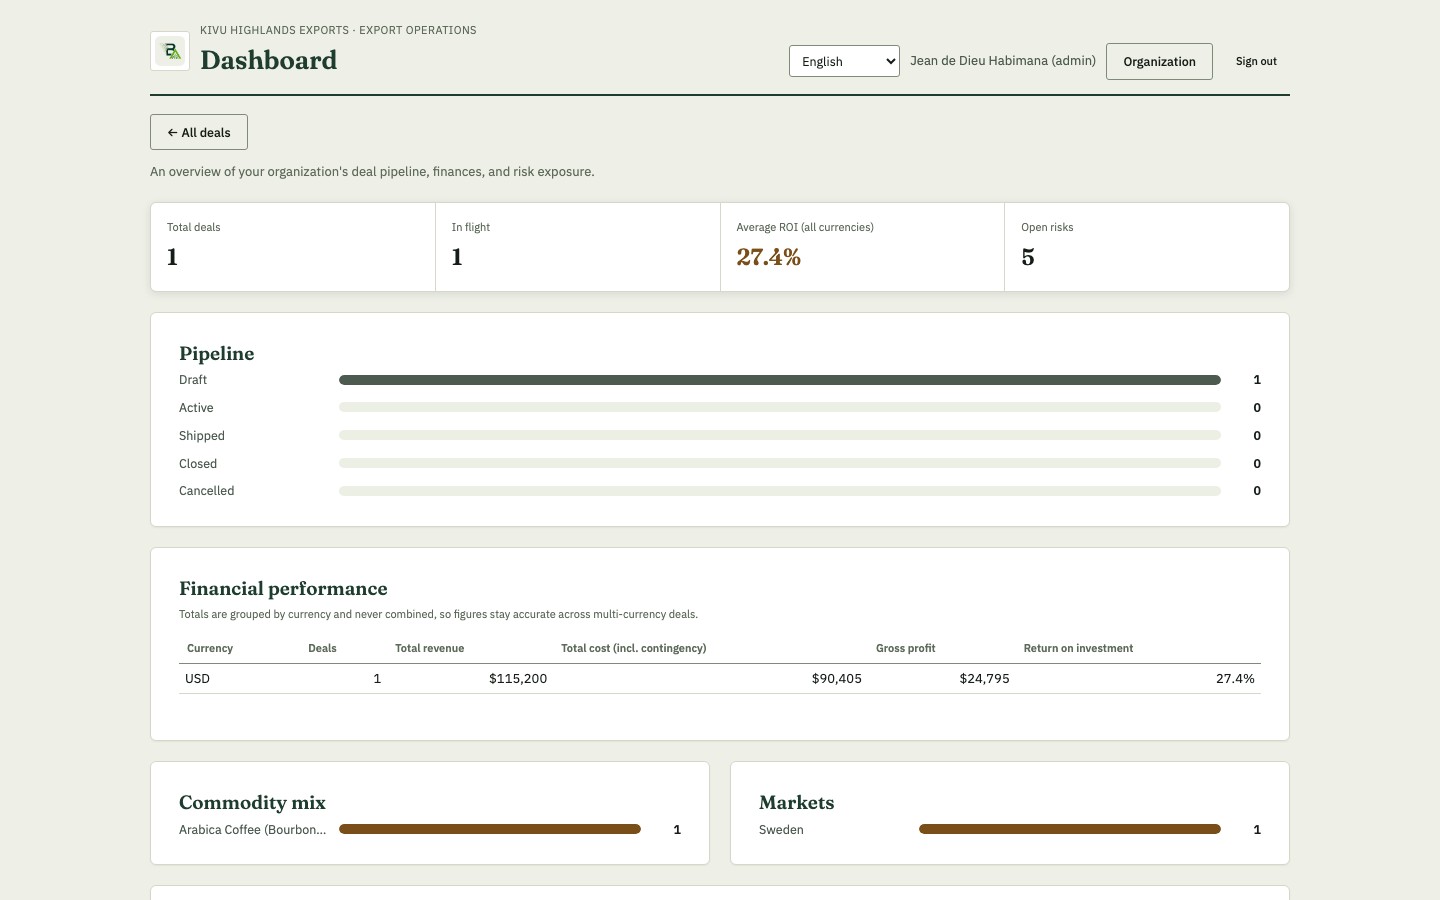1440x900 pixels.
Task: Click the Arabica Coffee (Bourbon... label
Action: [x=253, y=830]
